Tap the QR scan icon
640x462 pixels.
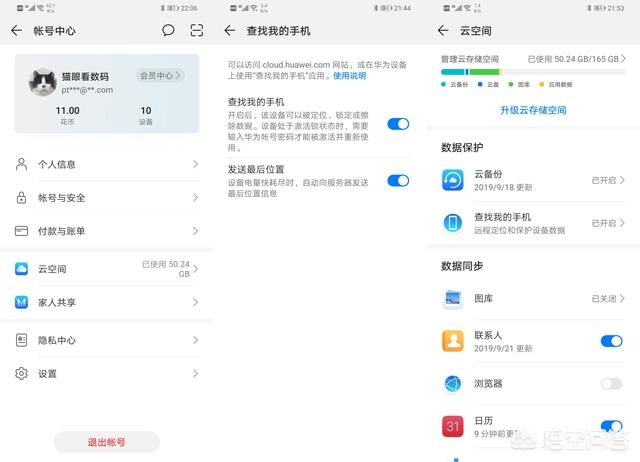pyautogui.click(x=196, y=31)
